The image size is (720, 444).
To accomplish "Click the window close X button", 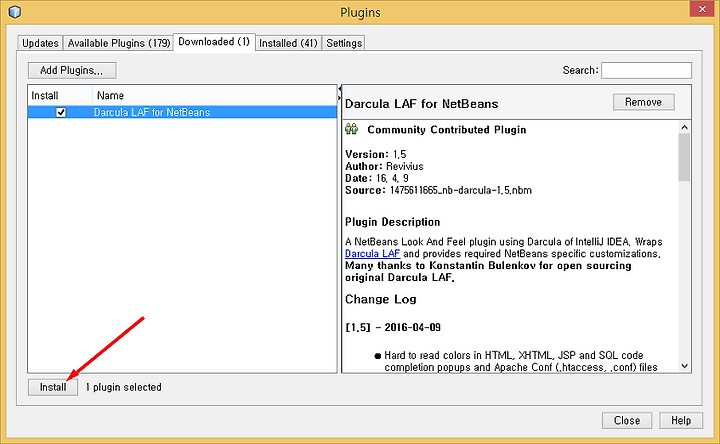I will point(702,9).
